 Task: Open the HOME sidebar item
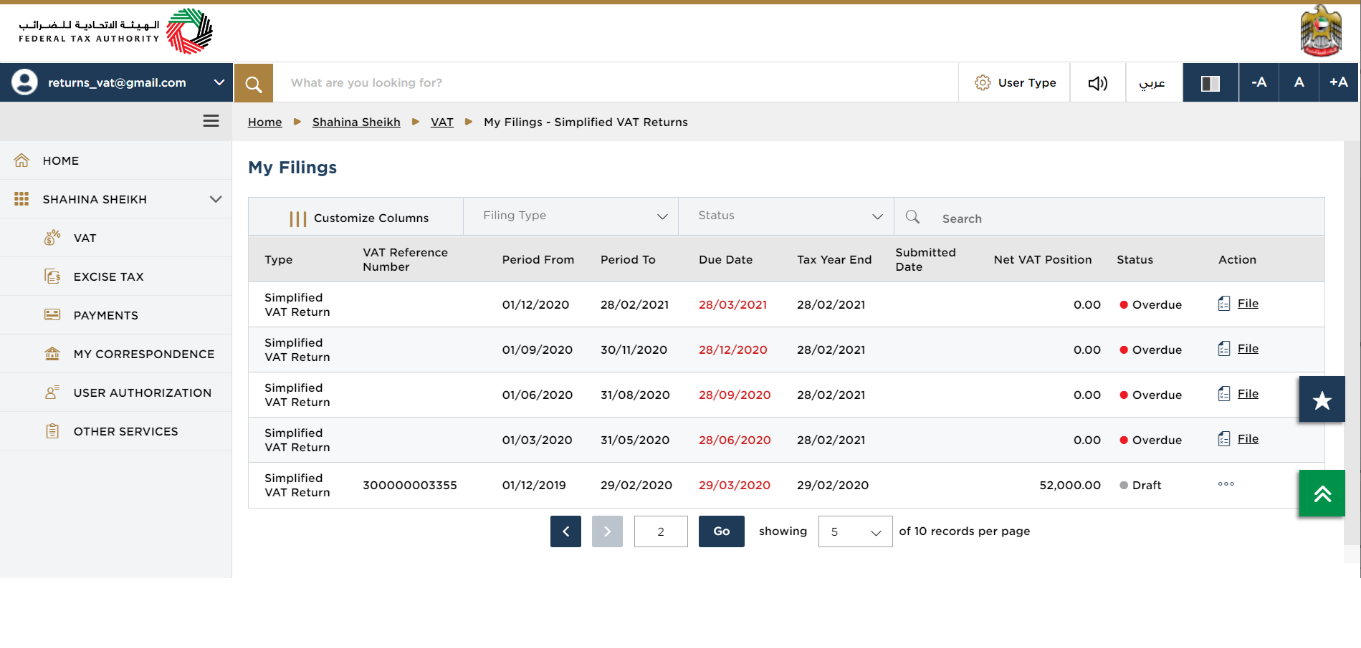(x=116, y=160)
